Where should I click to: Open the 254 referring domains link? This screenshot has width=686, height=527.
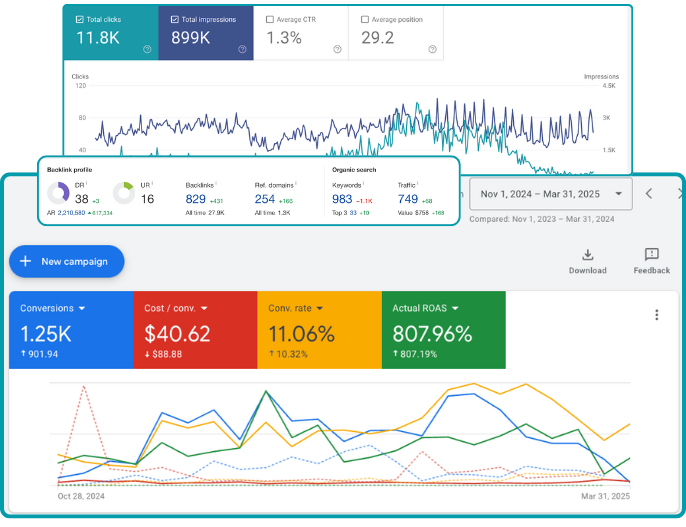(x=265, y=199)
